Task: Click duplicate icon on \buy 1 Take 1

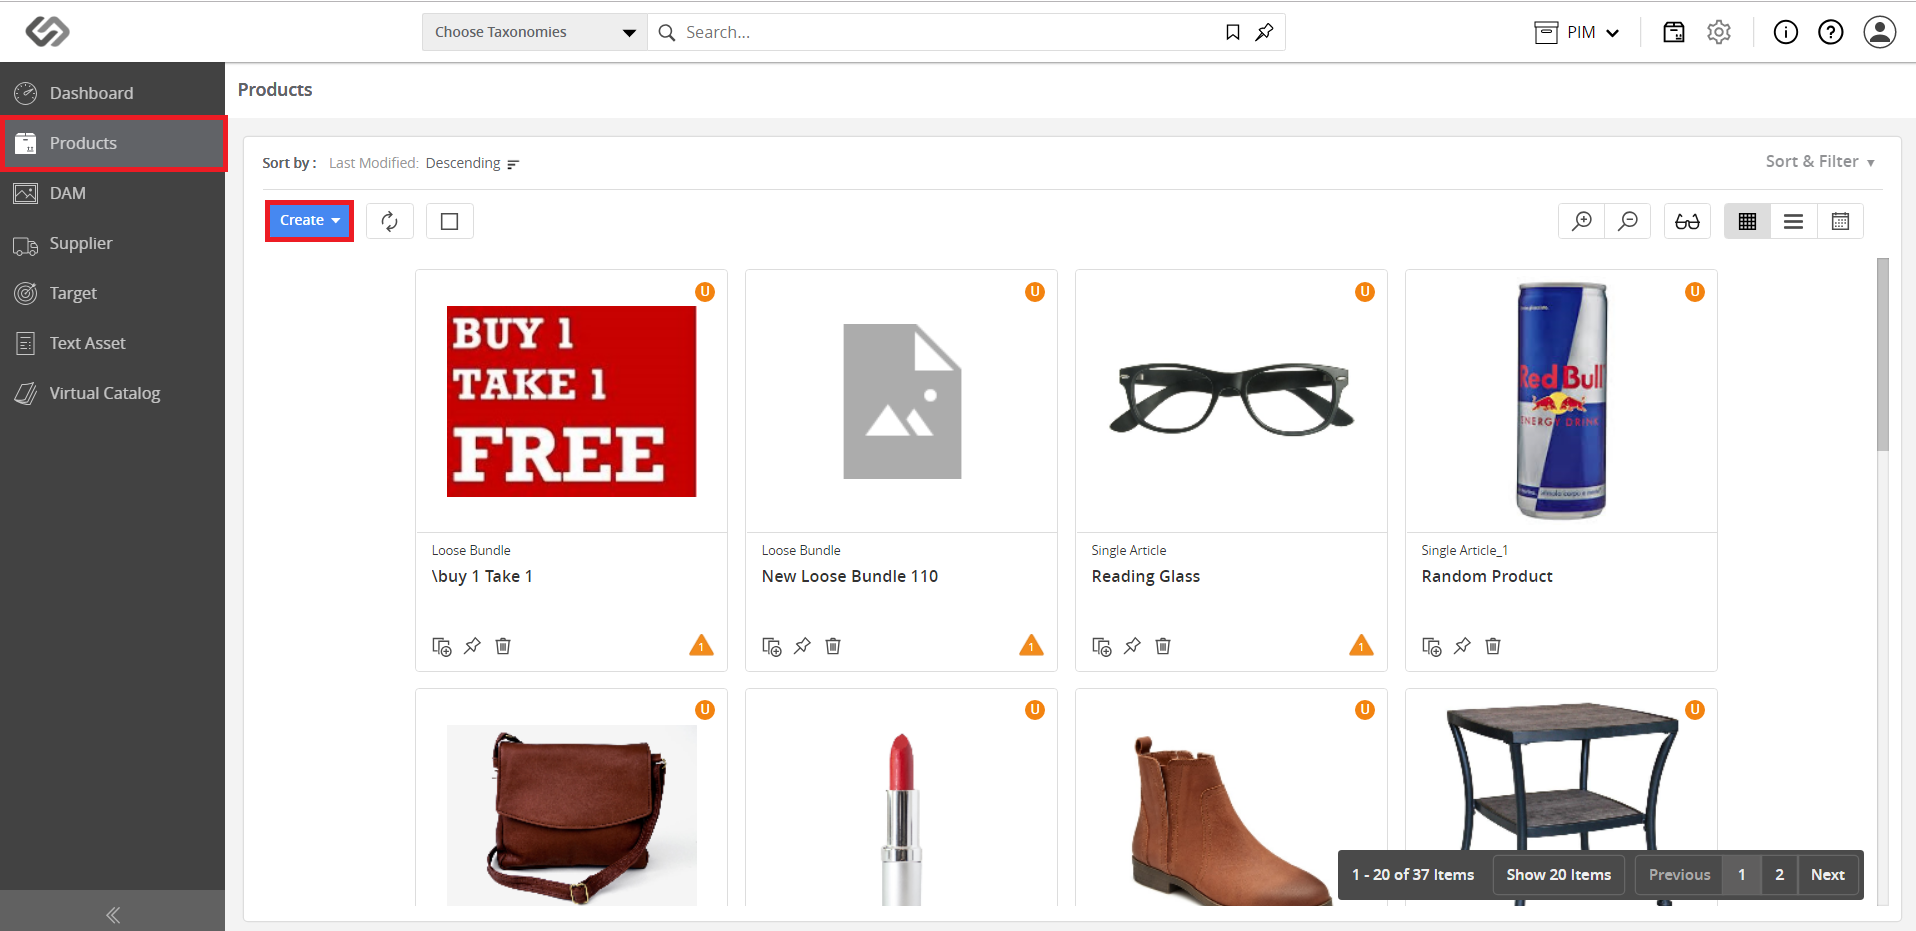Action: tap(441, 646)
